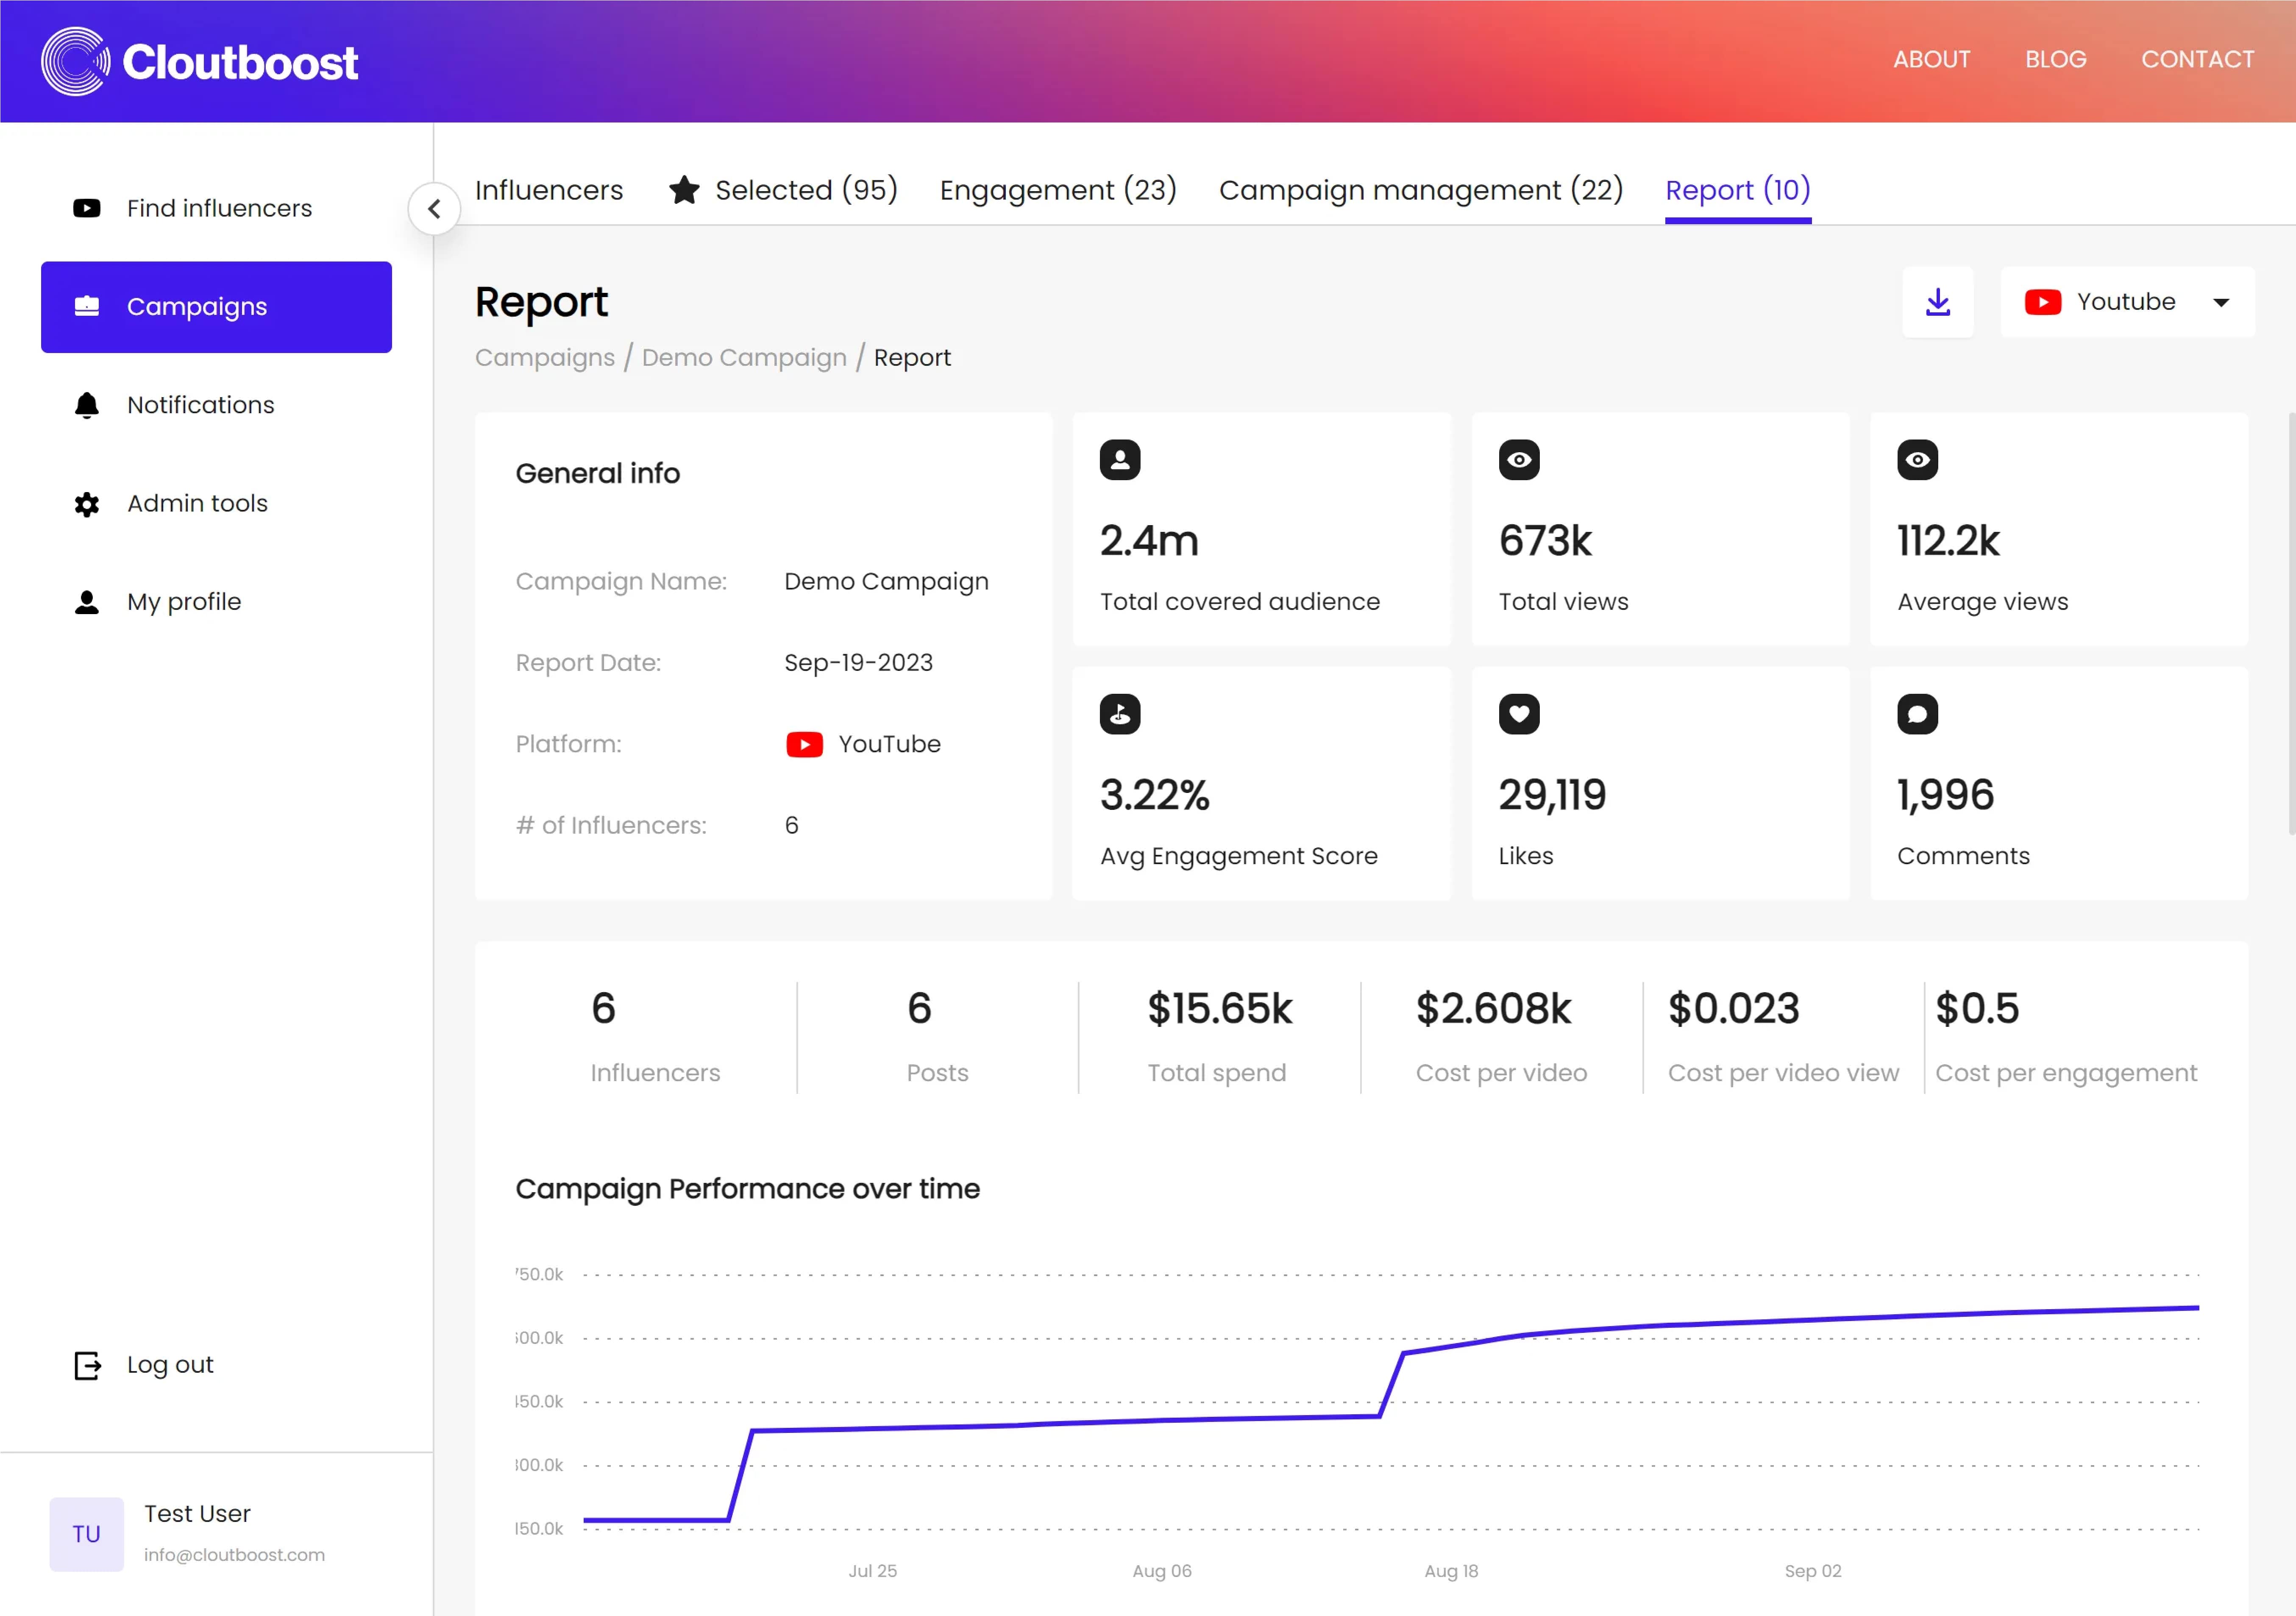Download the report with the download icon

[x=1938, y=302]
